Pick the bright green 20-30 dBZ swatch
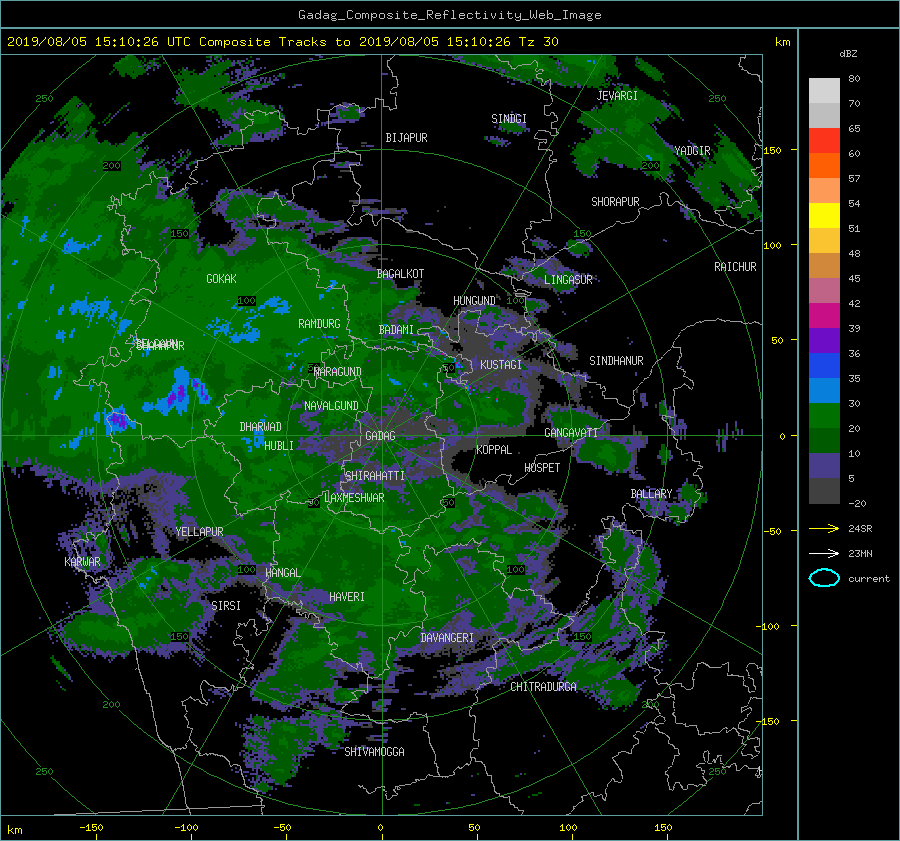Image resolution: width=900 pixels, height=841 pixels. click(x=824, y=416)
